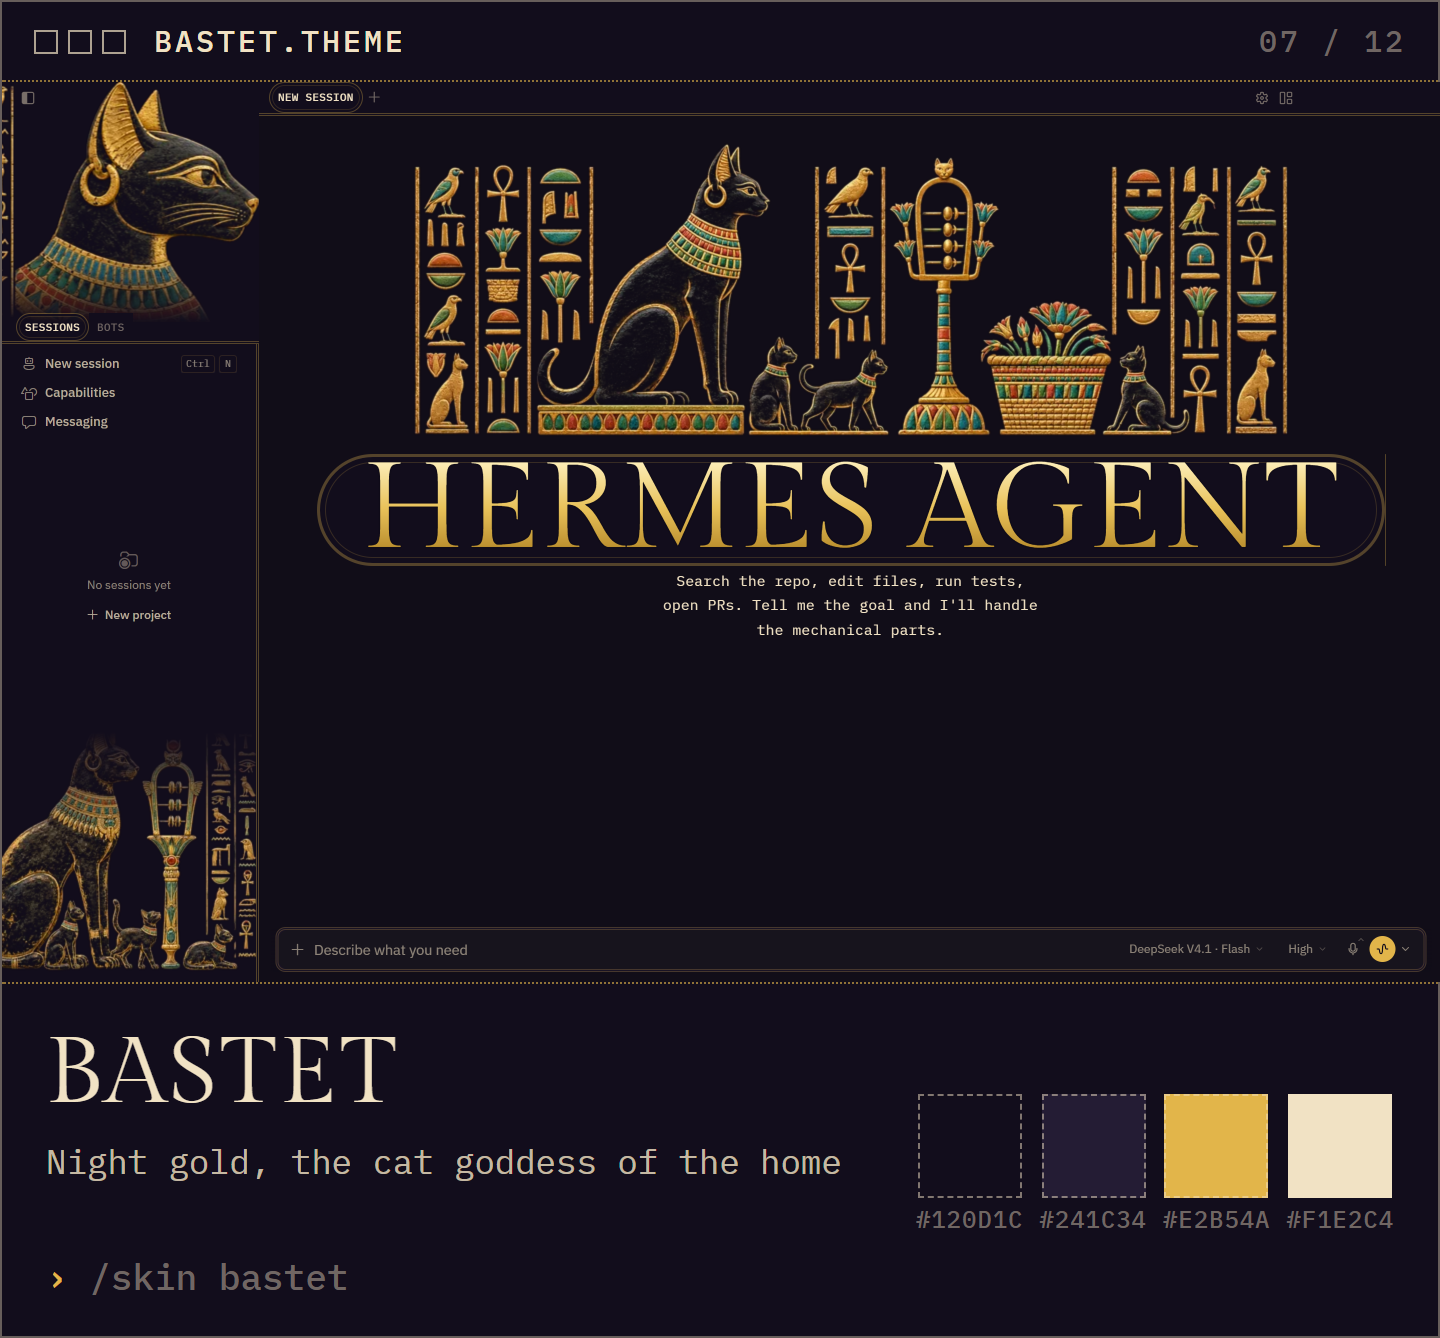Screen dimensions: 1440x1338
Task: Click the '07 / 12' page counter
Action: (1331, 42)
